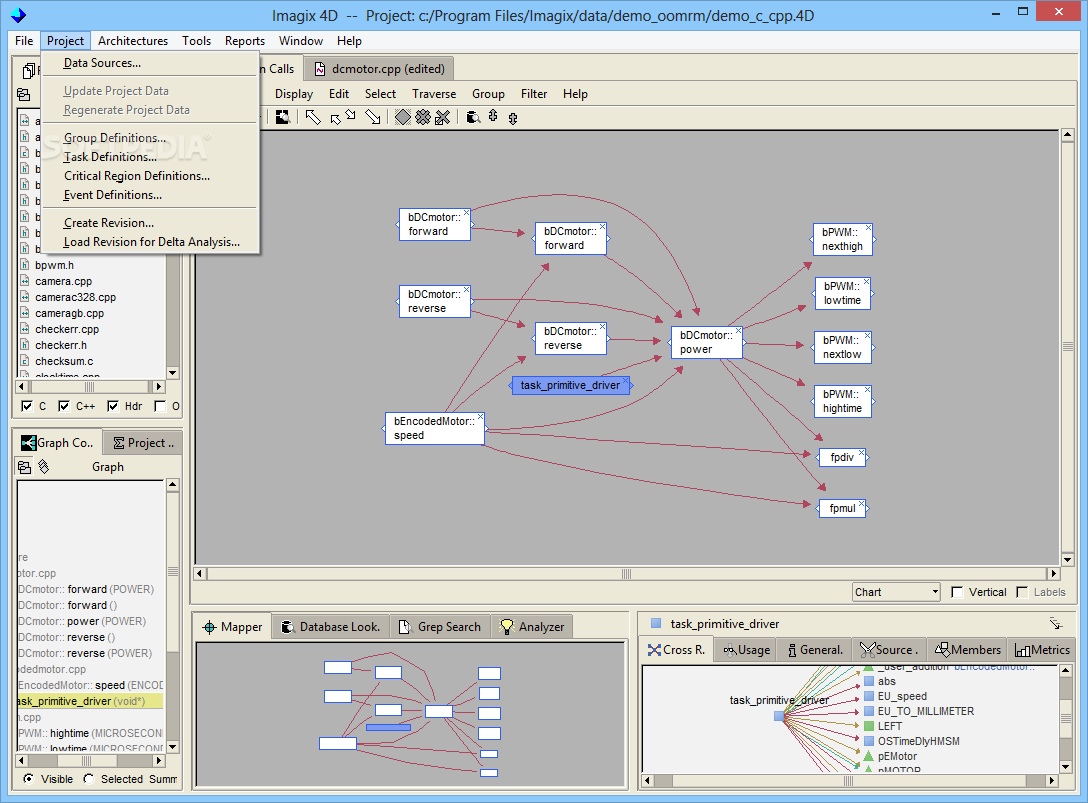This screenshot has height=803, width=1088.
Task: Click the graph horizontal scrollbar thumb
Action: [x=627, y=574]
